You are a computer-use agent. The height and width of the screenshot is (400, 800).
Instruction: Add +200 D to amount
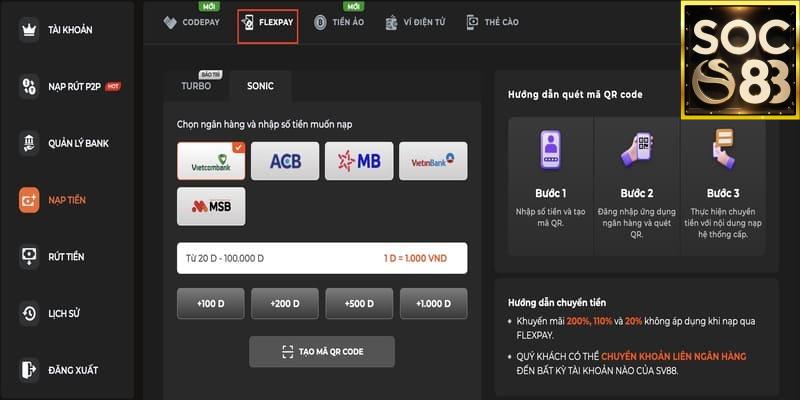click(x=285, y=304)
